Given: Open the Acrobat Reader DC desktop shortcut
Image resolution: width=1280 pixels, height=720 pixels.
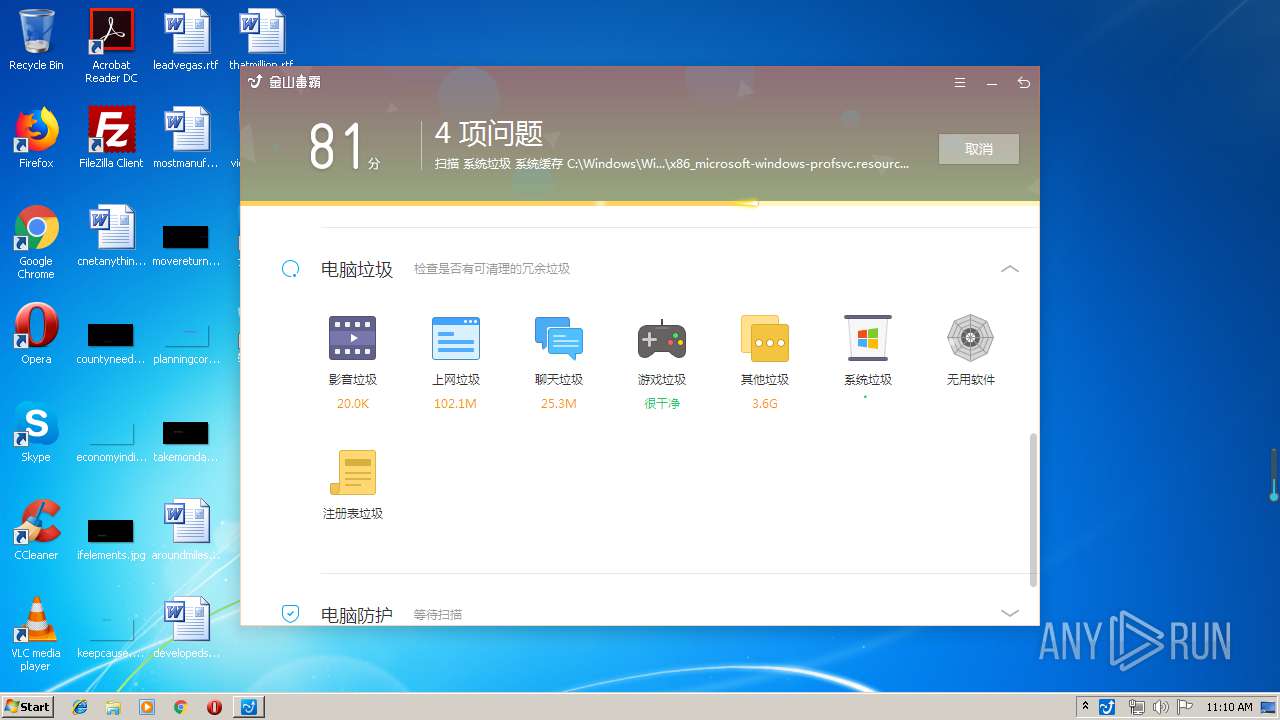Looking at the screenshot, I should [x=111, y=45].
